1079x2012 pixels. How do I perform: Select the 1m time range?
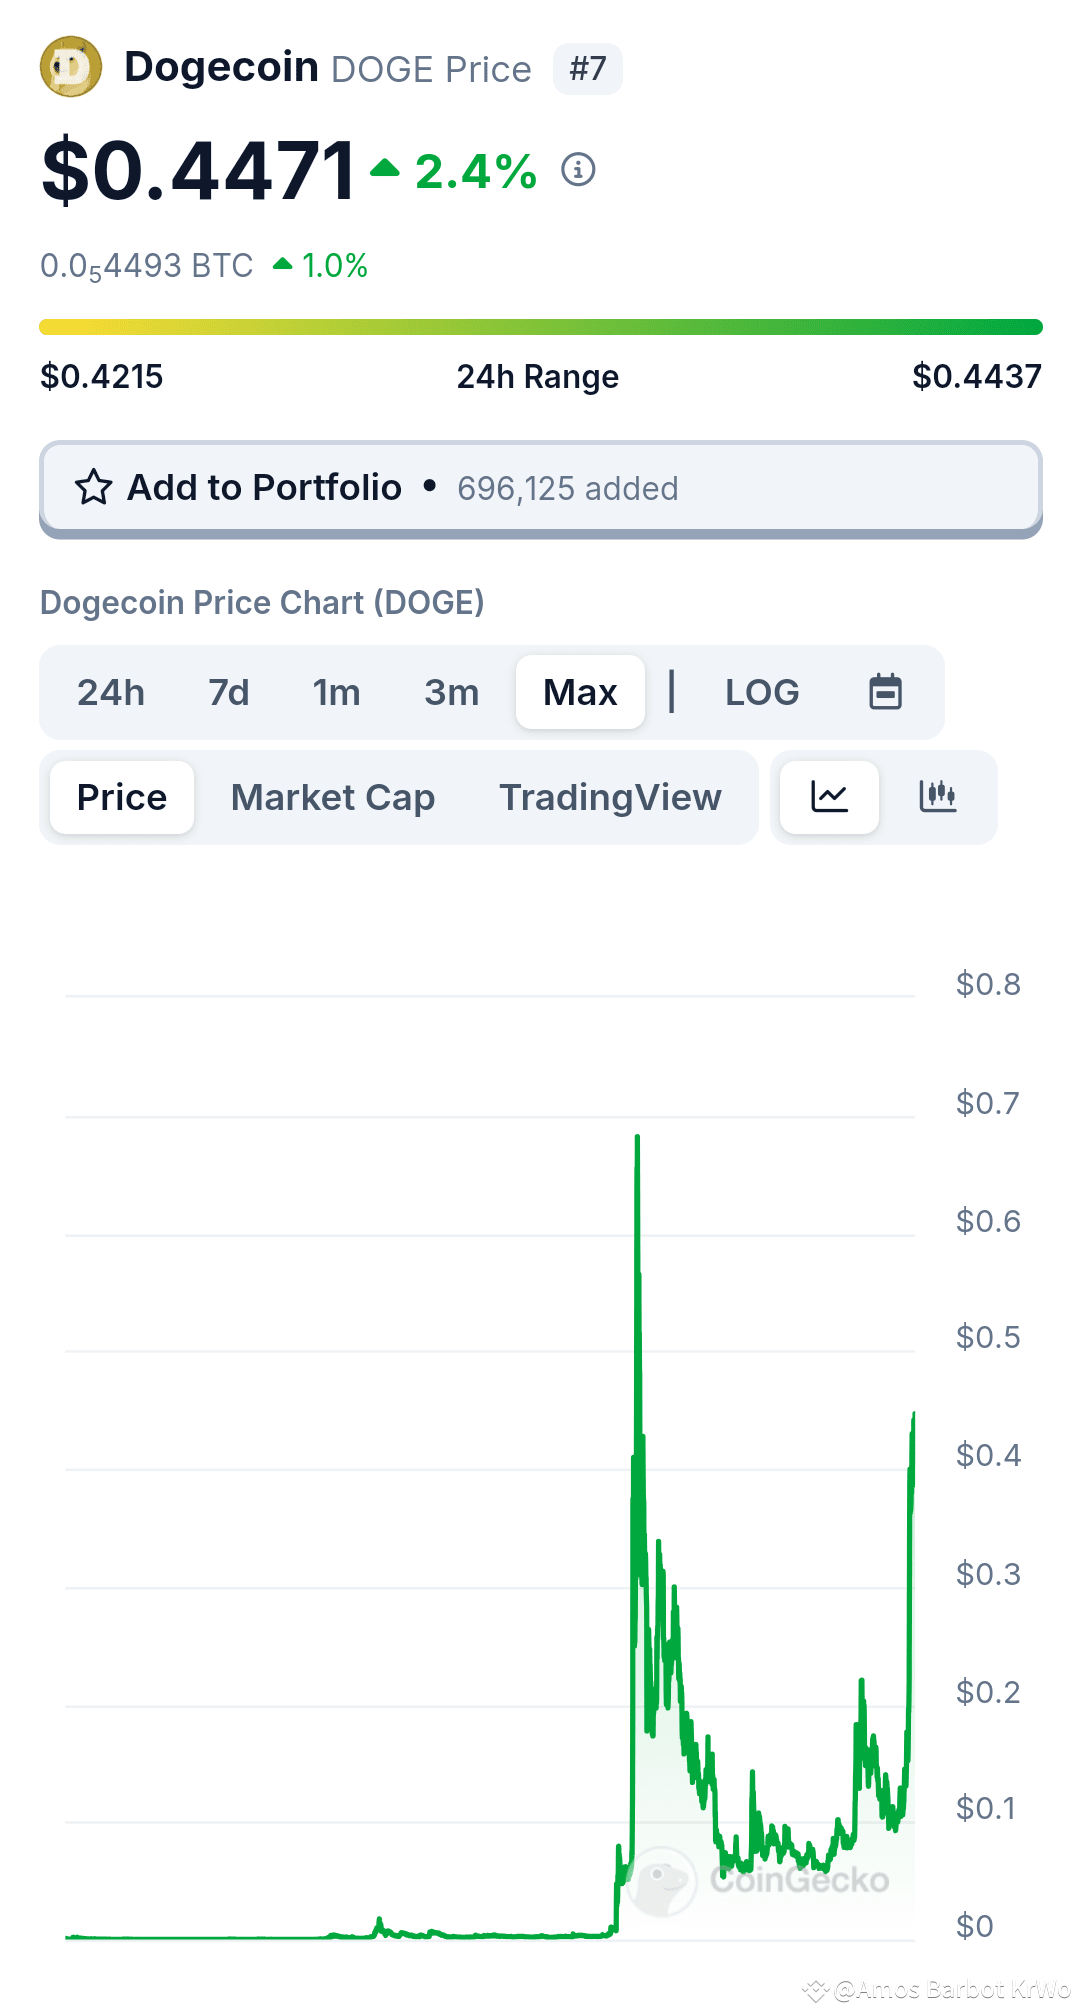click(336, 692)
